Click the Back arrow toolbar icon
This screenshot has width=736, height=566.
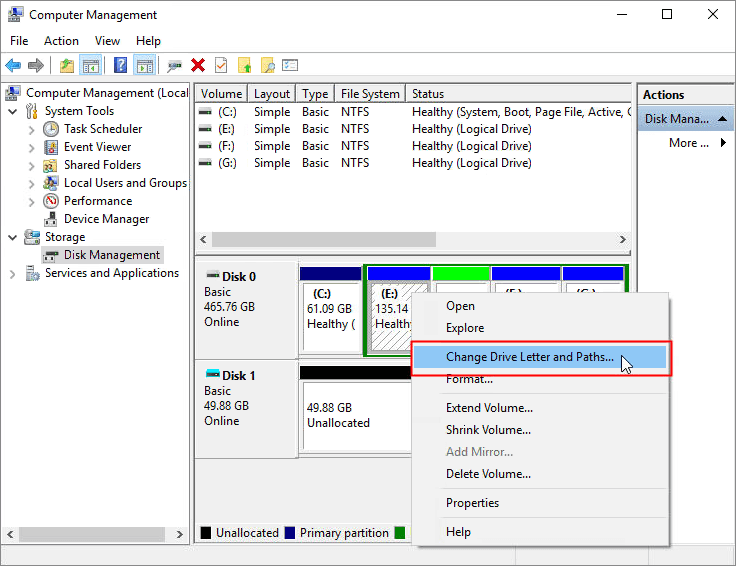[x=13, y=65]
